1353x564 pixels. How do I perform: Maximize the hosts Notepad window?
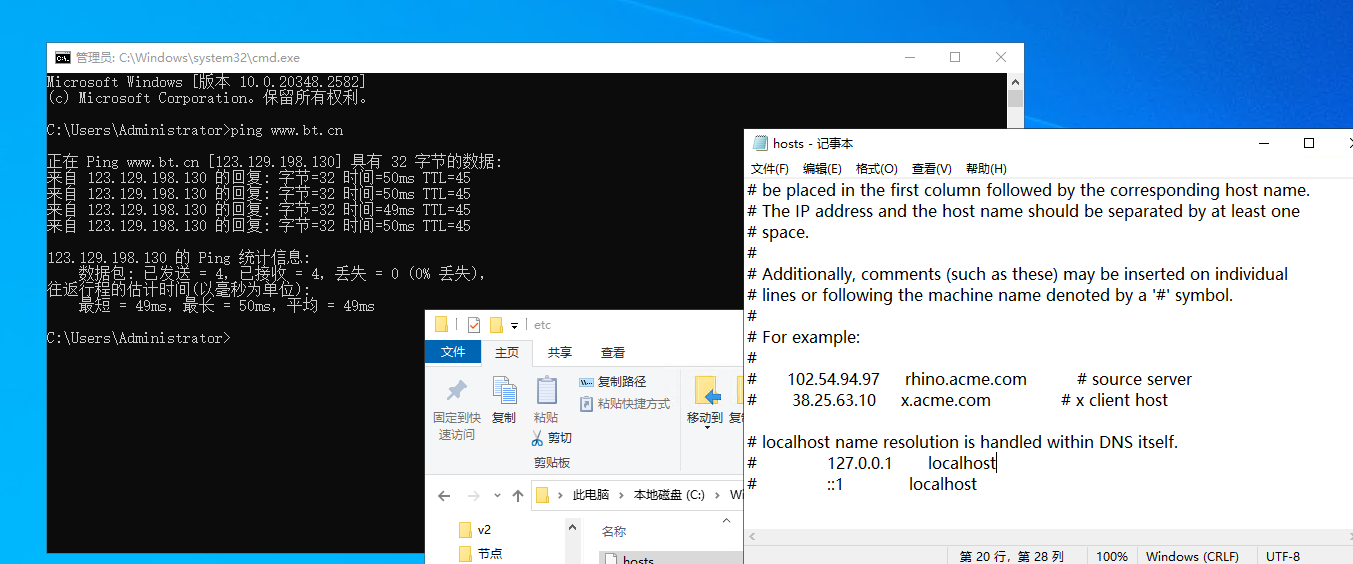1309,144
